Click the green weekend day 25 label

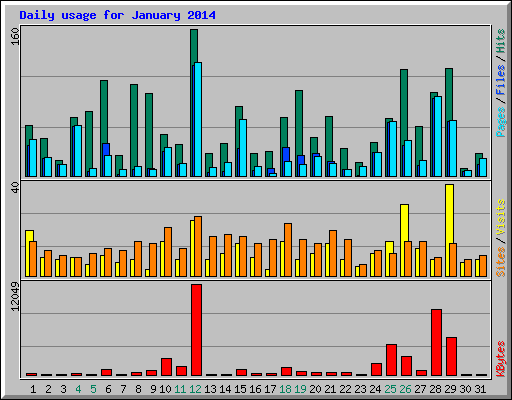(390, 389)
